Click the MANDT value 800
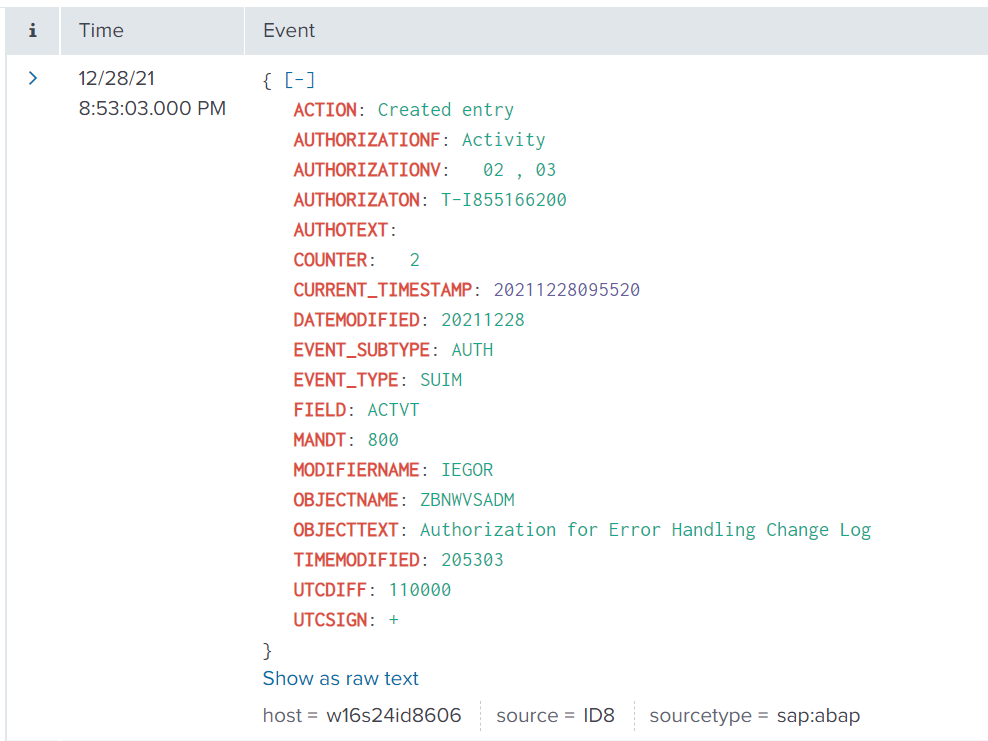This screenshot has width=988, height=741. tap(382, 440)
